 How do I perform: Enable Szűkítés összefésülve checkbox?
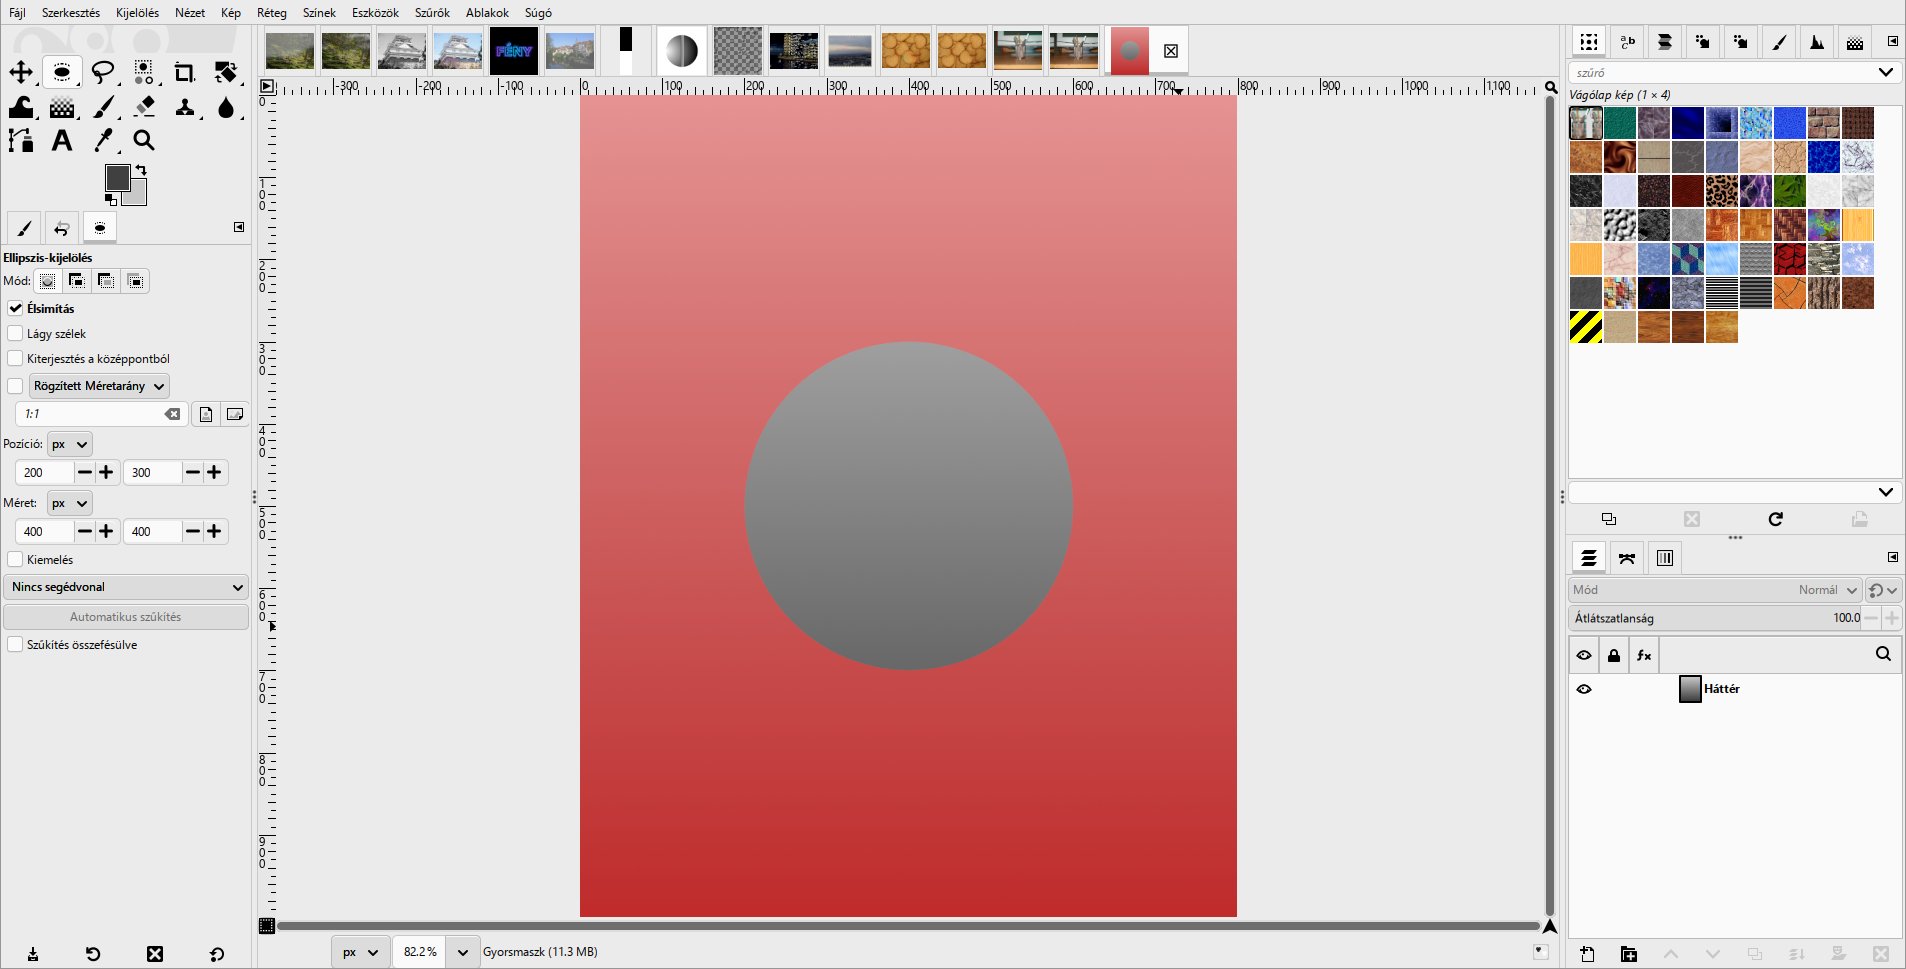tap(15, 644)
